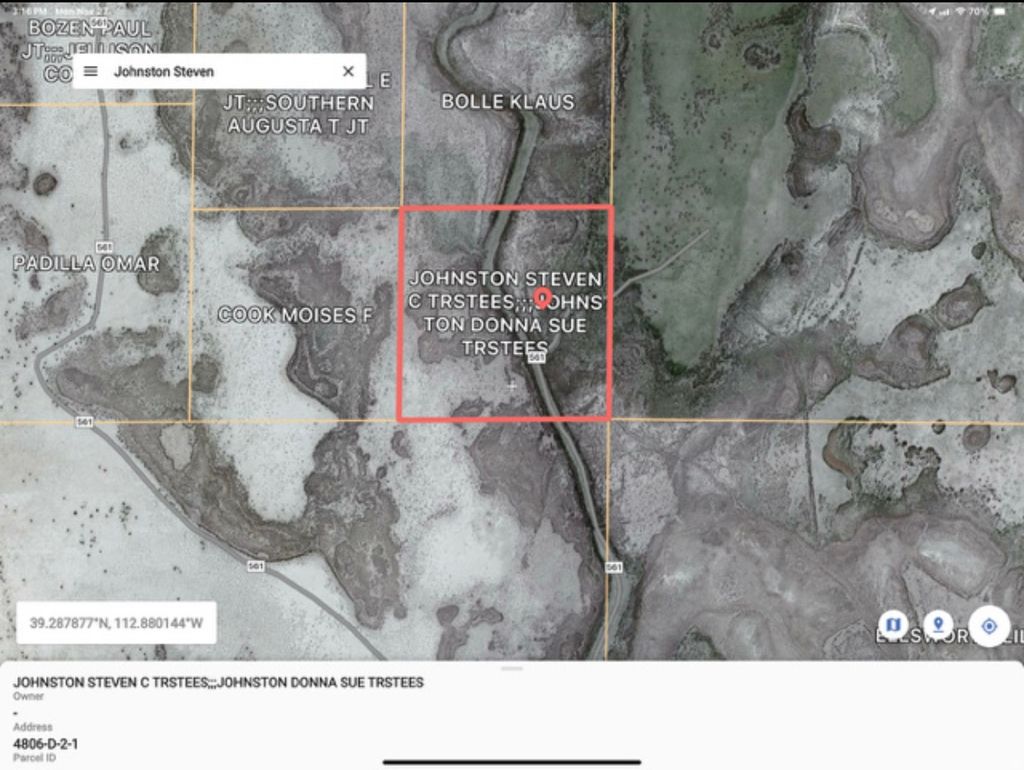Clear the Johnston Steven search
The width and height of the screenshot is (1024, 770).
click(347, 71)
